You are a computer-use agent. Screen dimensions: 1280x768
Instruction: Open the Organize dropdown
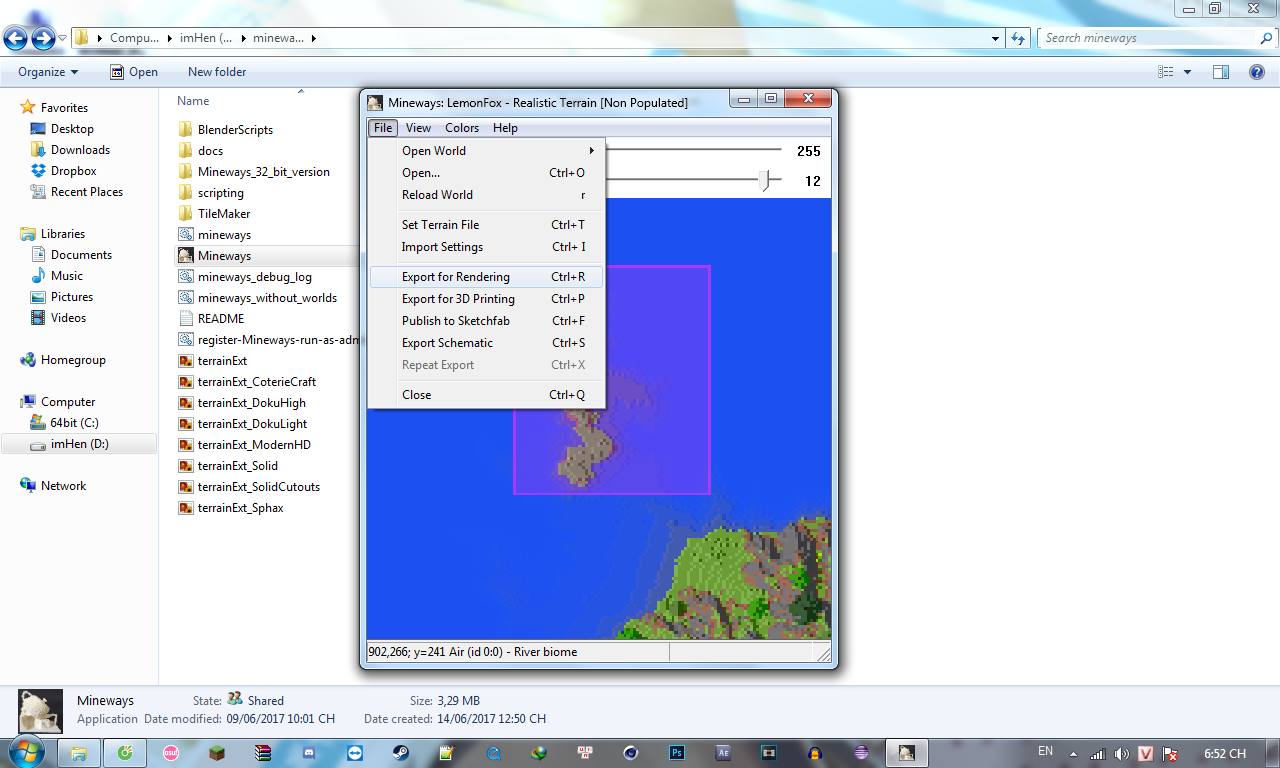[47, 72]
